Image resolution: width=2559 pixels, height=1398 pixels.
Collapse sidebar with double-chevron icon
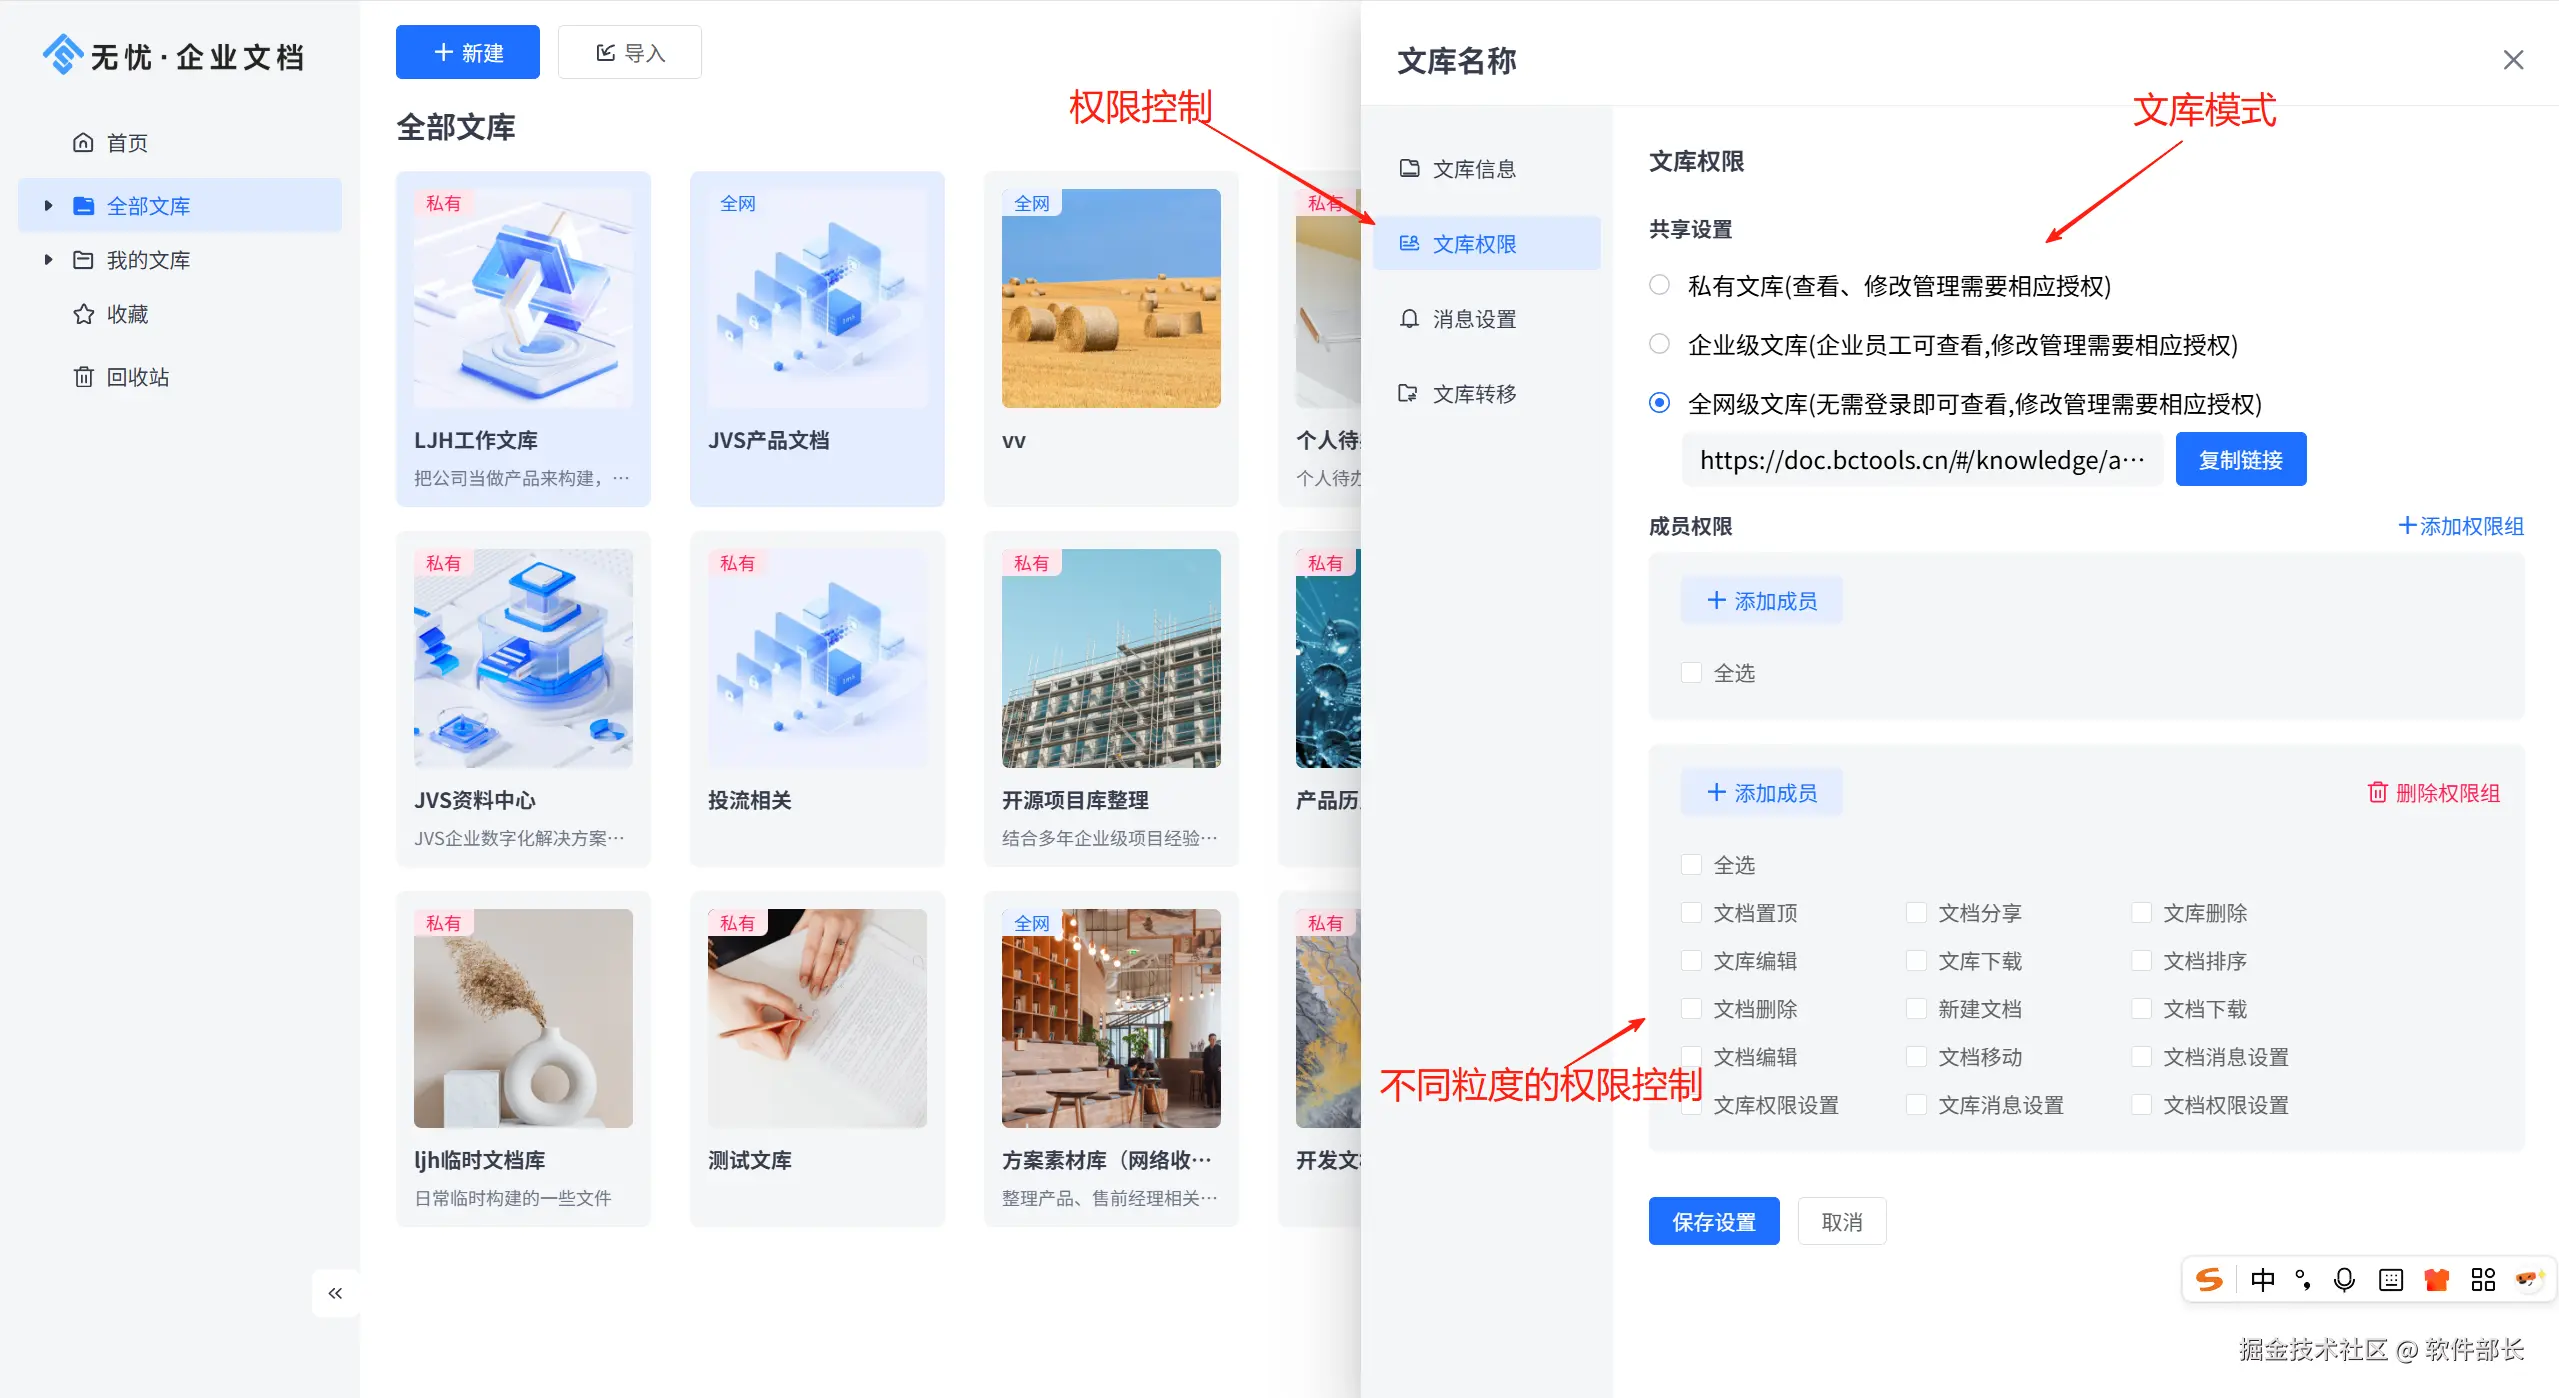coord(335,1293)
